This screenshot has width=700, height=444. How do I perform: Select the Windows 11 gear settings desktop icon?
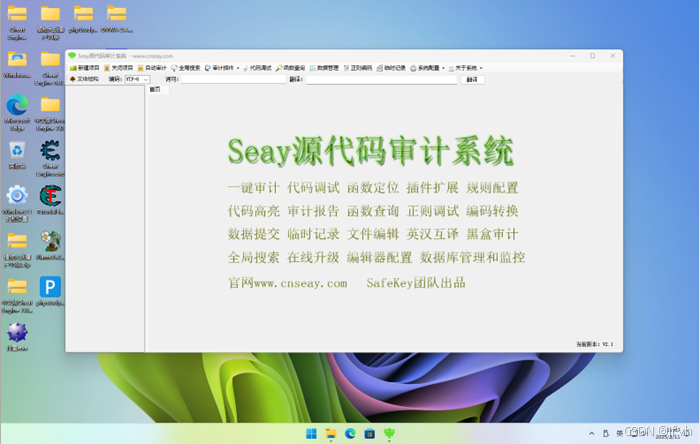point(17,203)
